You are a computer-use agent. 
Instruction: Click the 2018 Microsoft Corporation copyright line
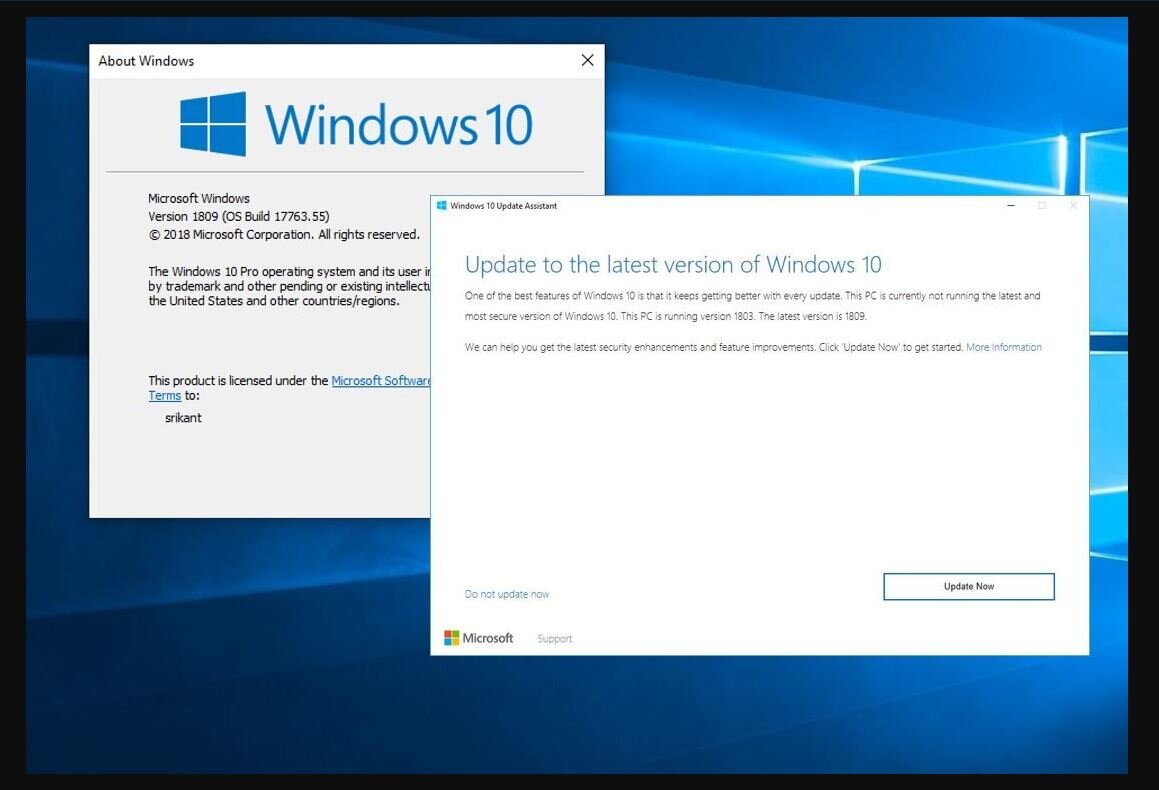[284, 234]
